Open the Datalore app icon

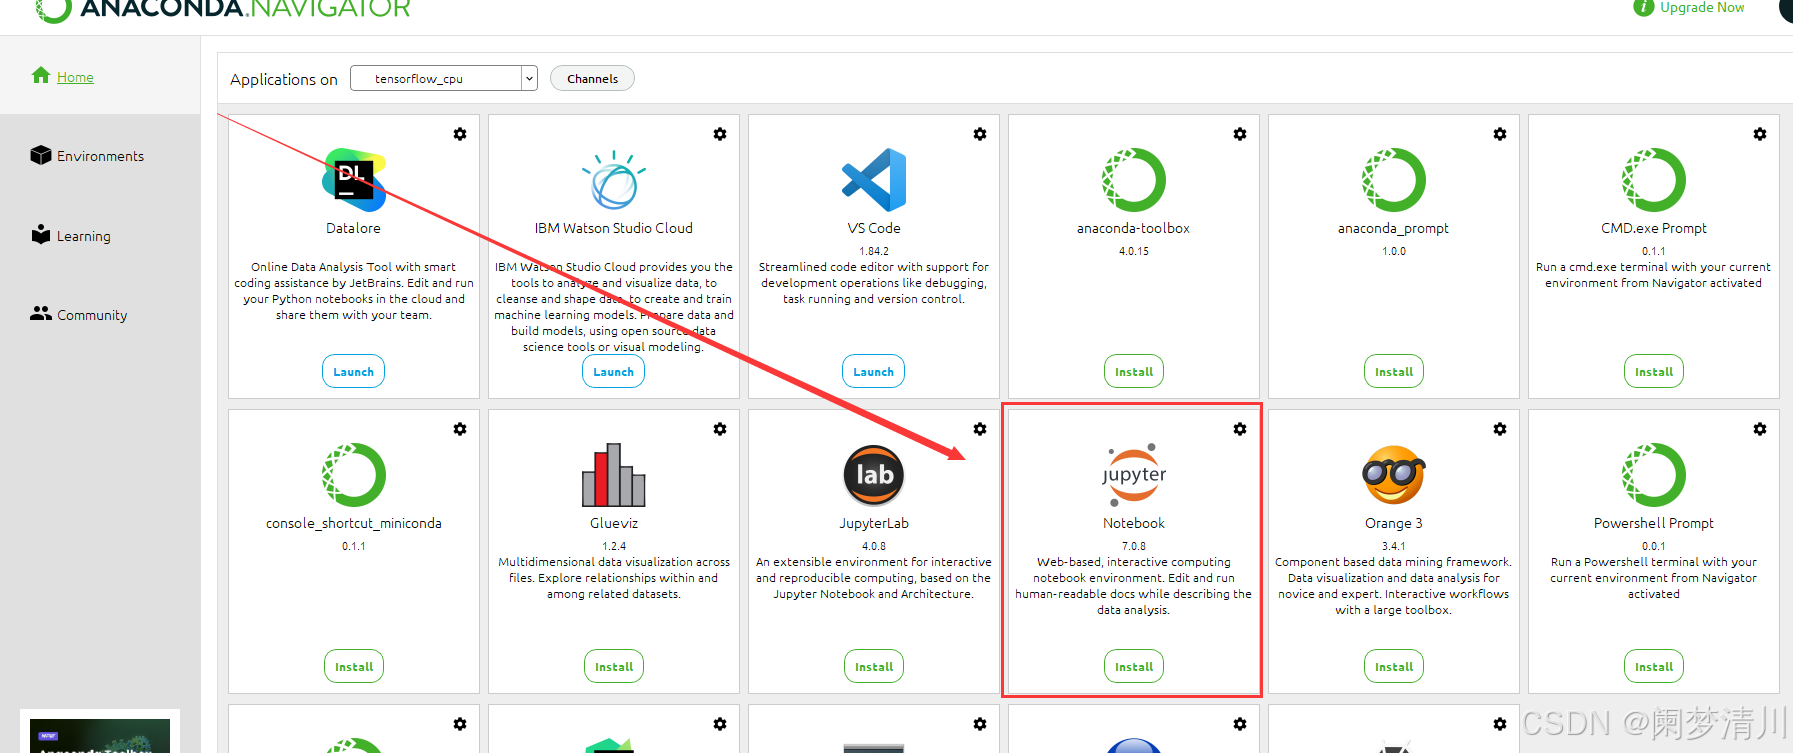pyautogui.click(x=353, y=180)
